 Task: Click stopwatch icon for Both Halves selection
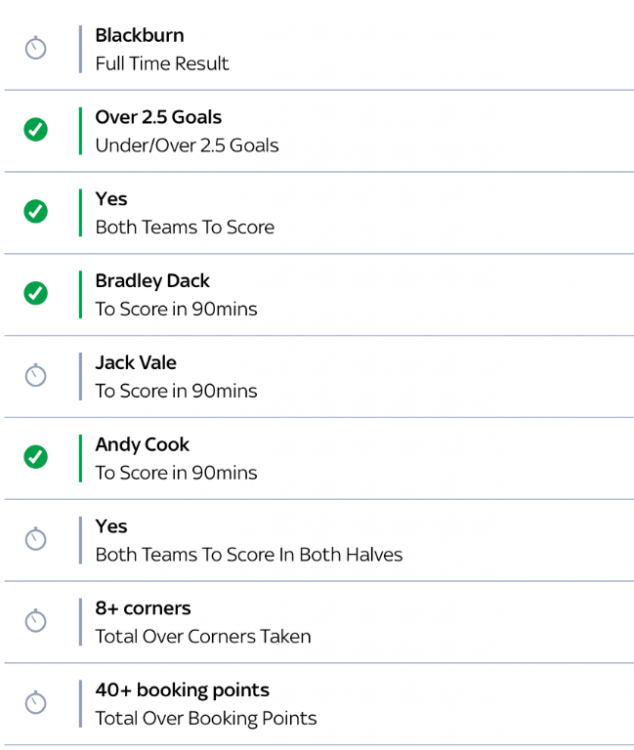[x=35, y=539]
